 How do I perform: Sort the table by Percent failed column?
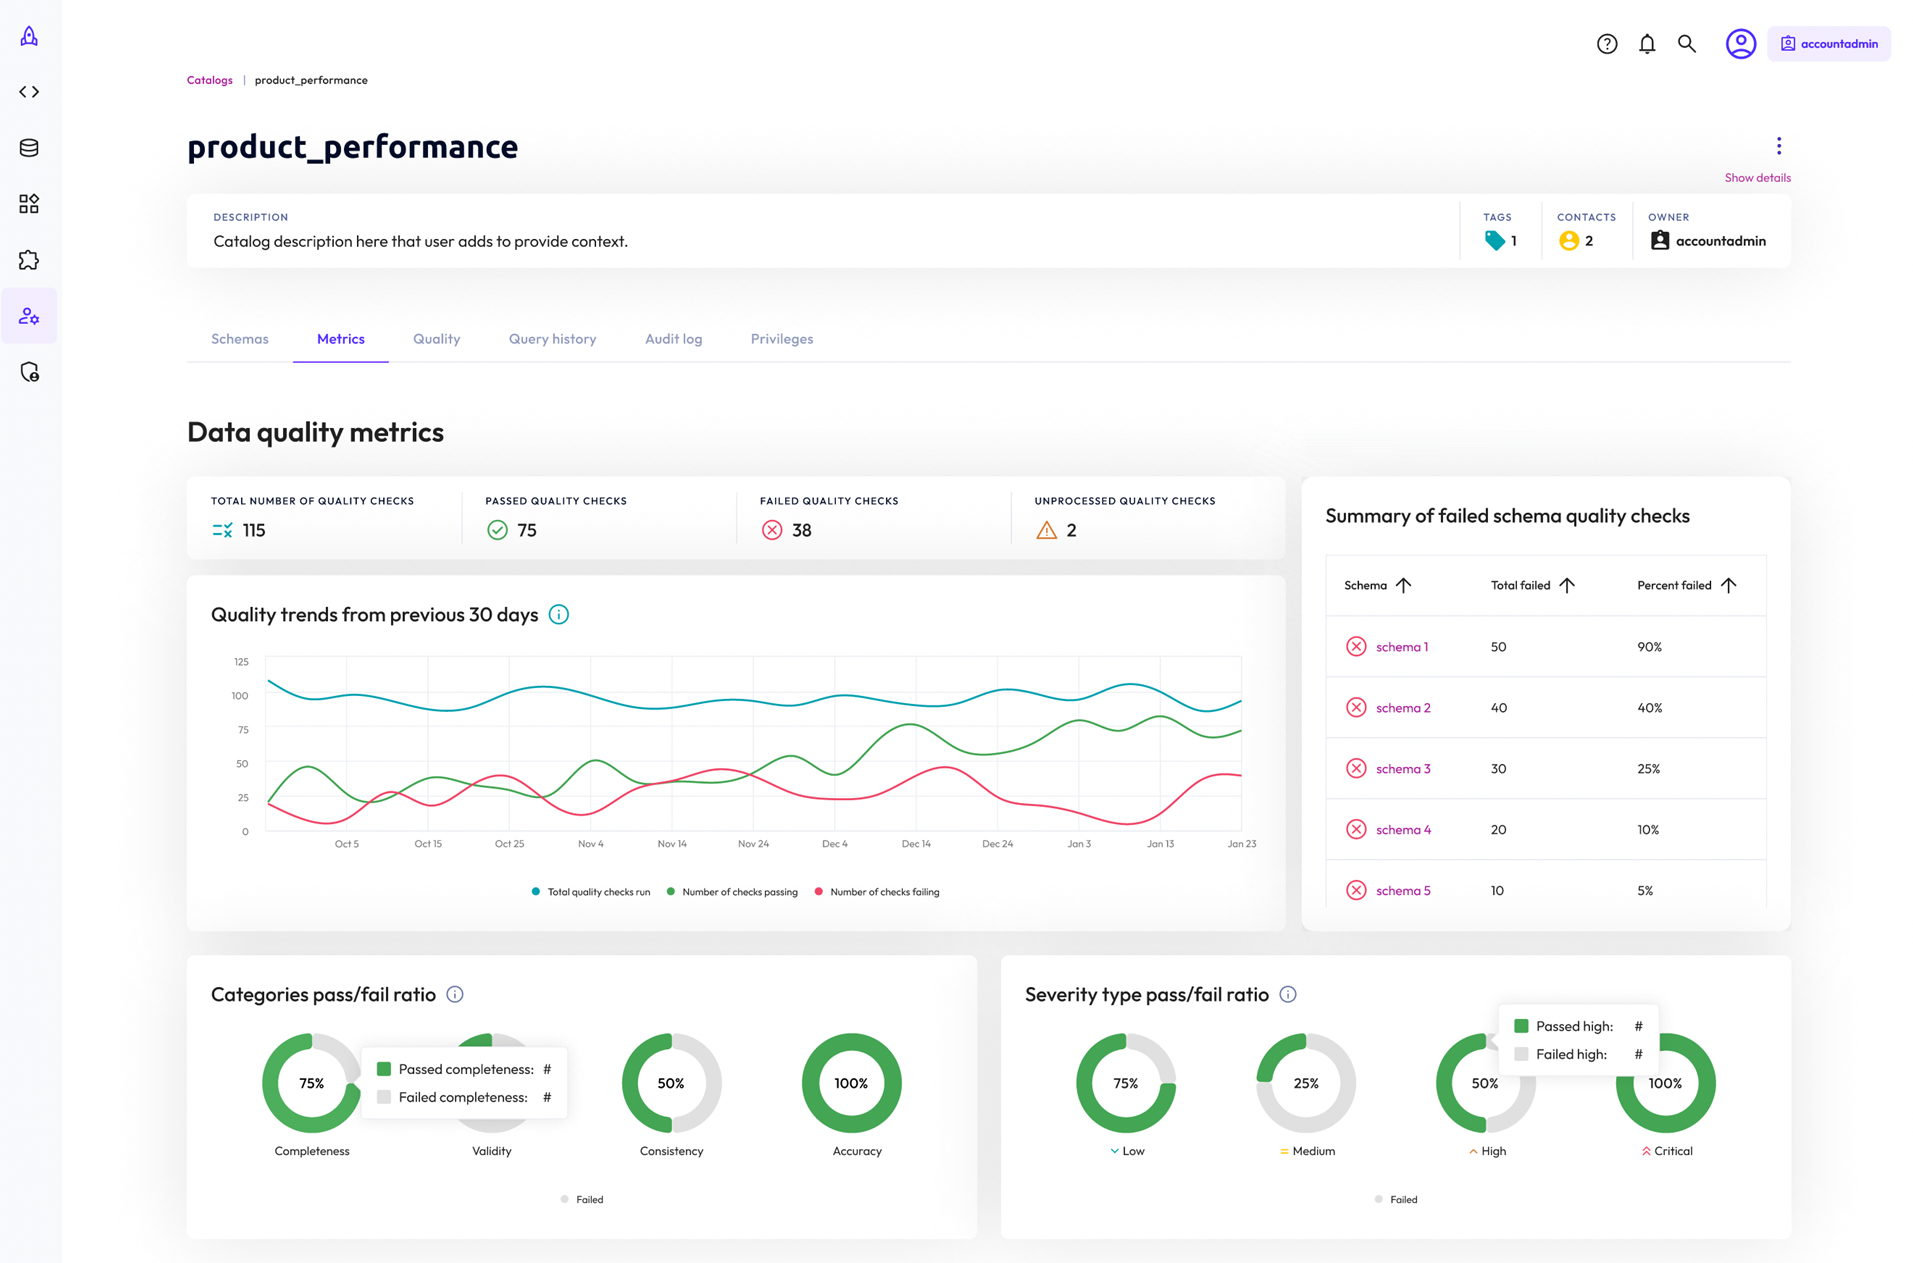pyautogui.click(x=1729, y=585)
